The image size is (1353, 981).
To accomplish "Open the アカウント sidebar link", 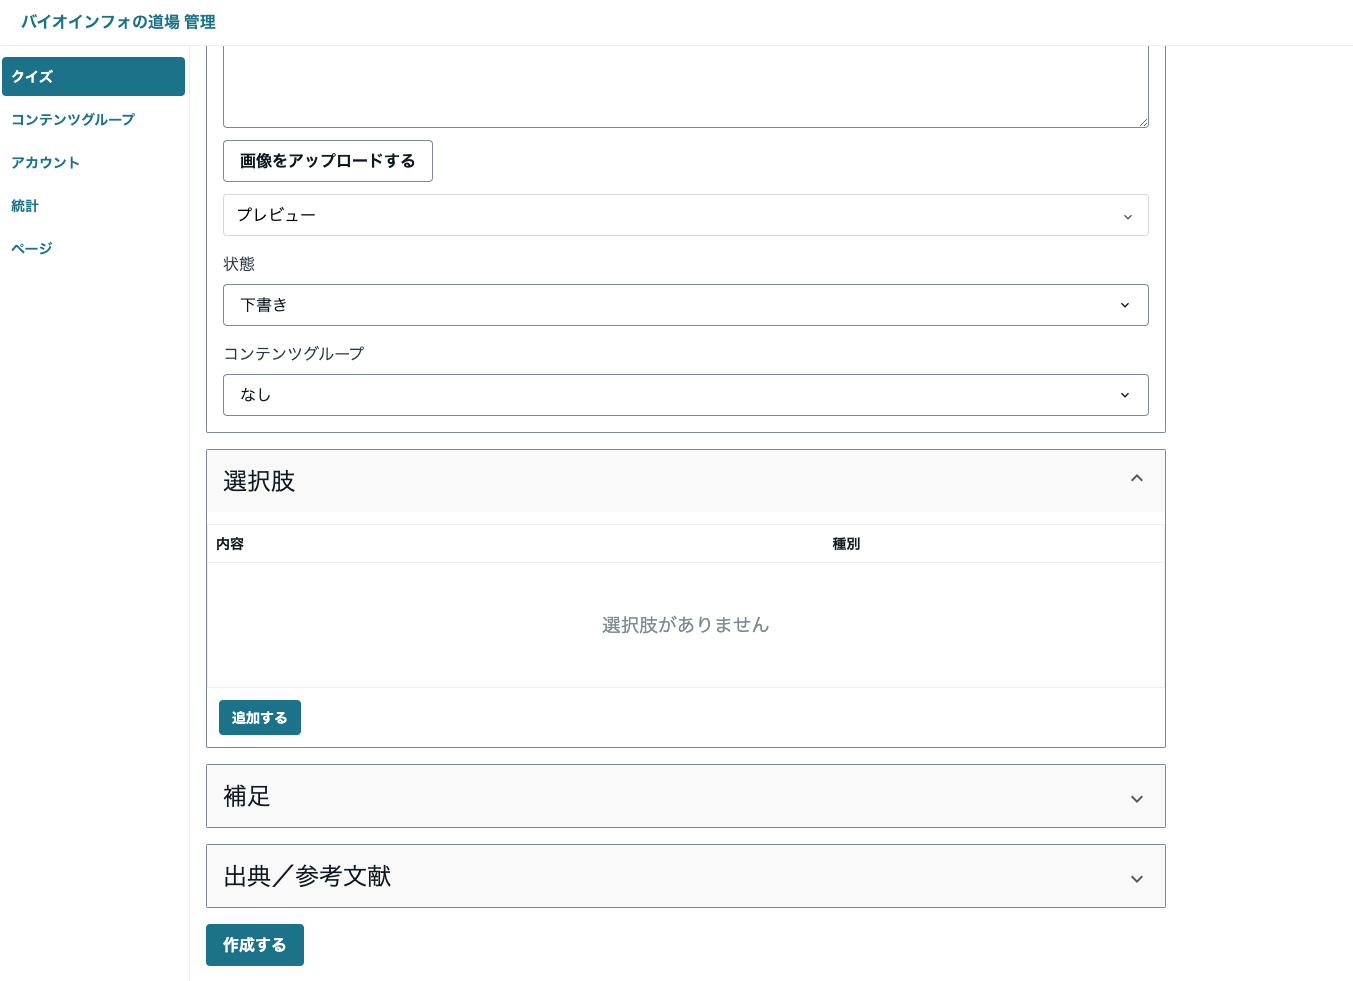I will (45, 163).
